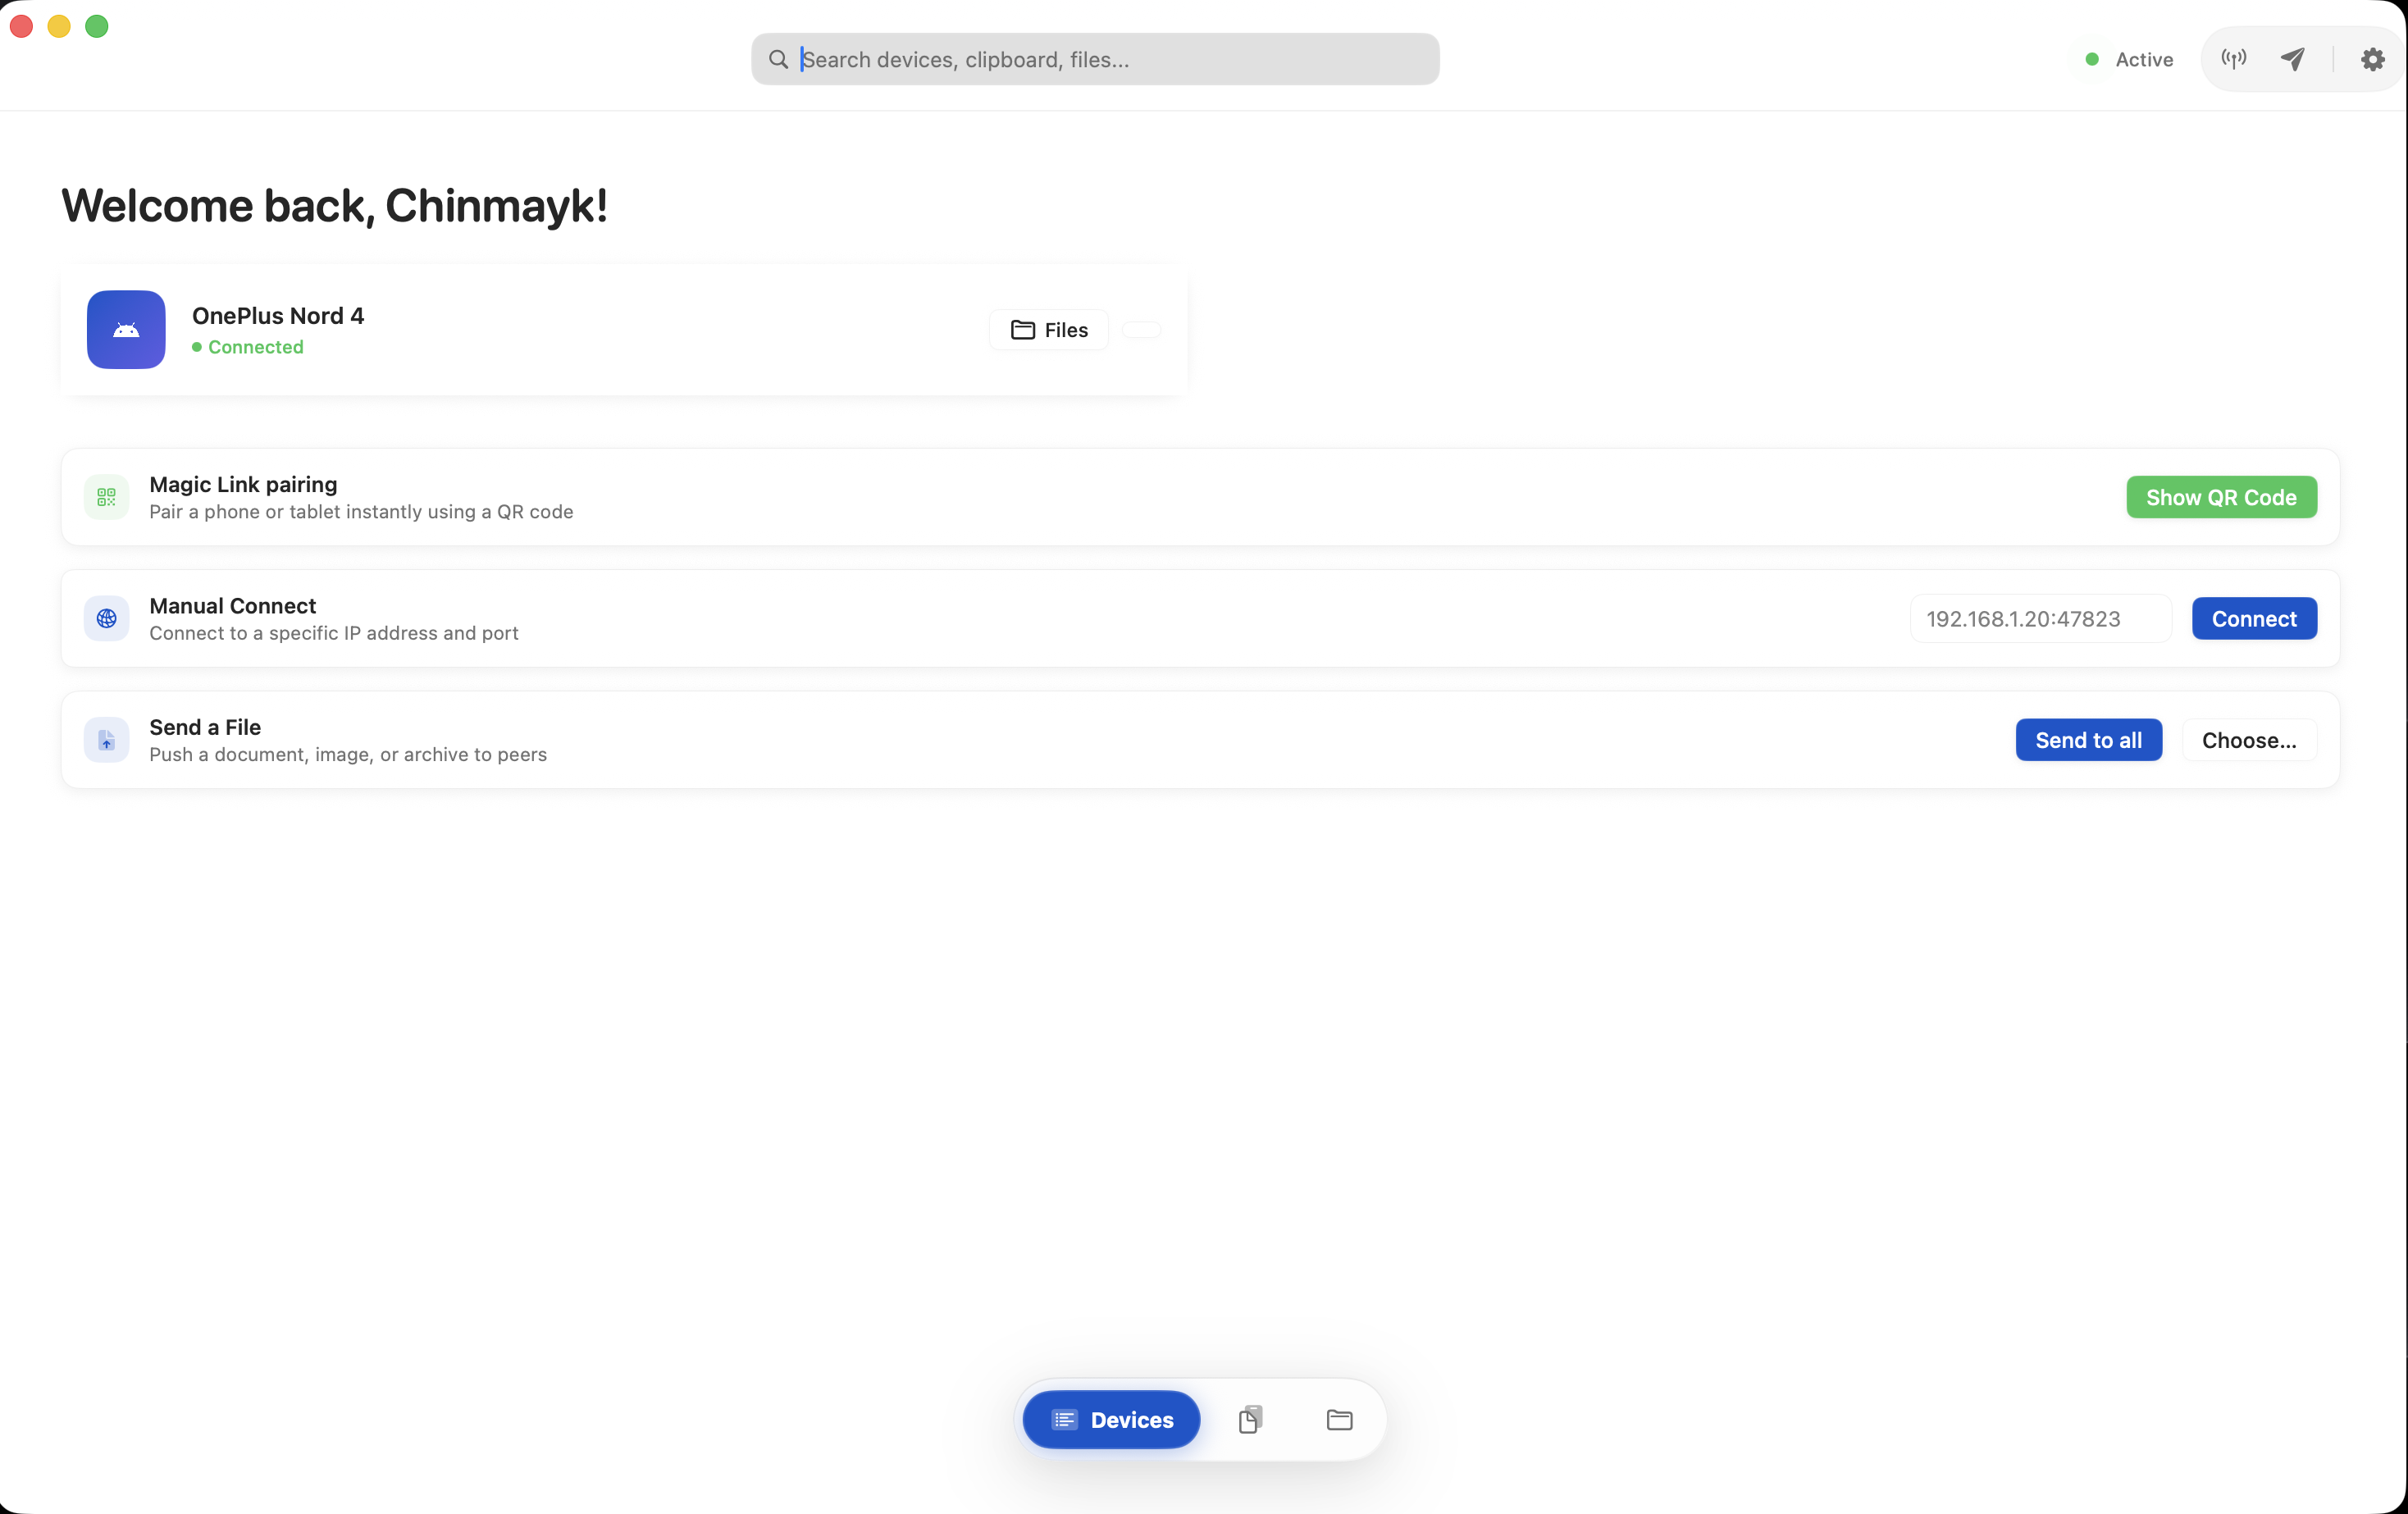The image size is (2408, 1514).
Task: Click the Send to all button
Action: coord(2088,740)
